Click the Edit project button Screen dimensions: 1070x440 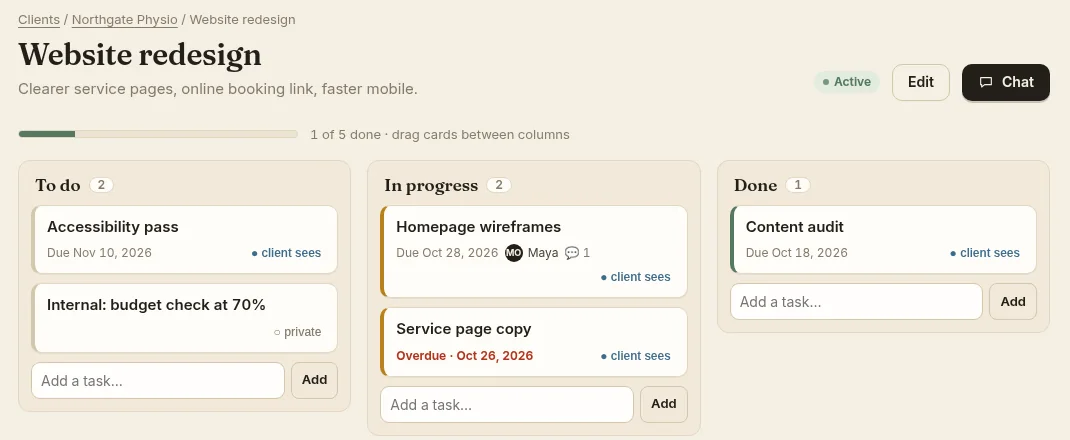pyautogui.click(x=921, y=82)
